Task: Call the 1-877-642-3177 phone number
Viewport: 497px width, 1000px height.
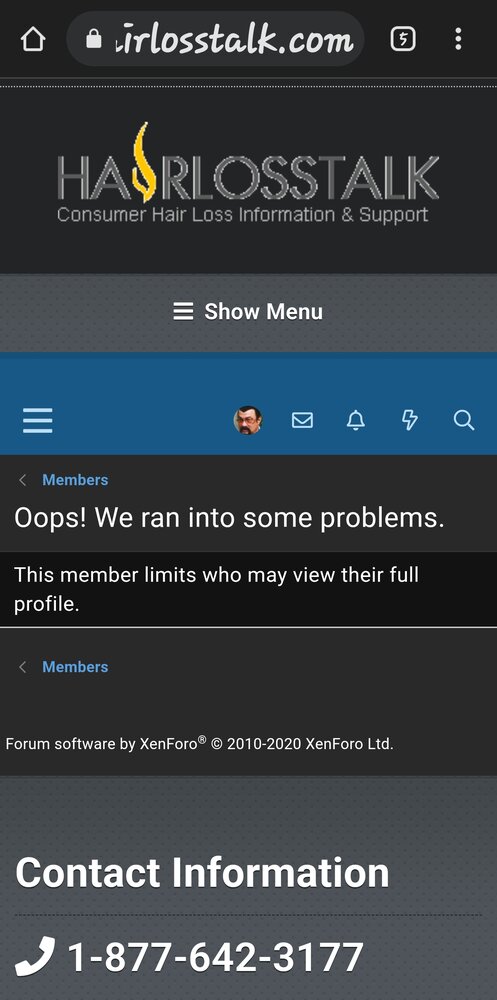Action: (216, 957)
